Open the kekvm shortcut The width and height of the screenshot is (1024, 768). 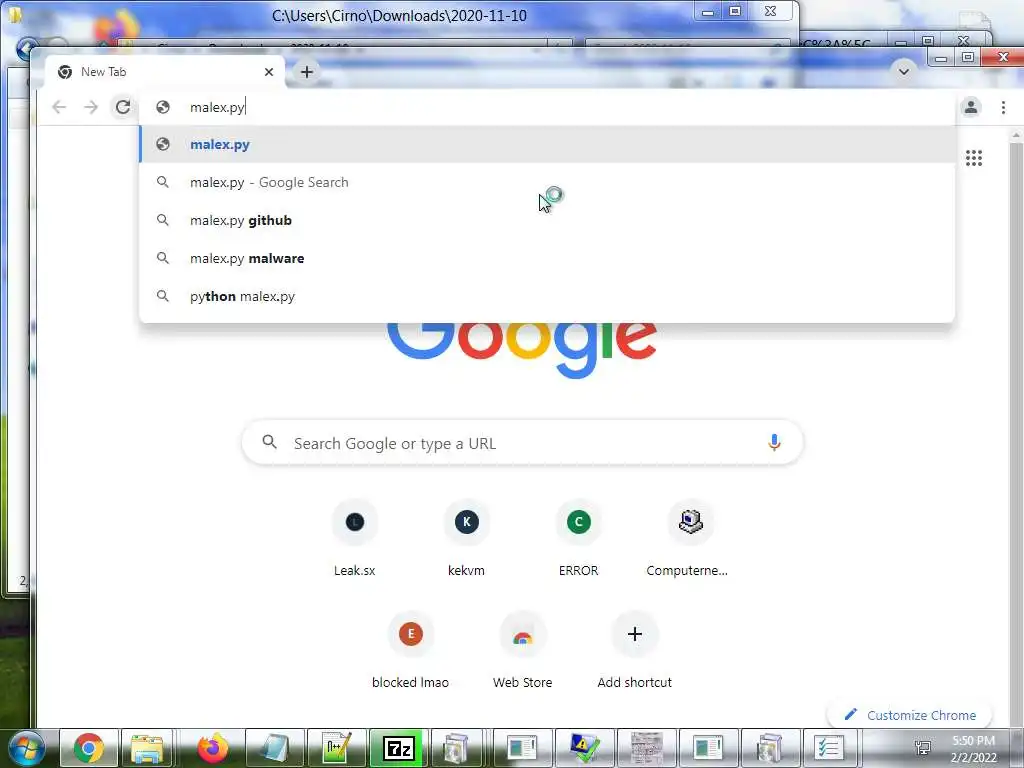point(466,538)
